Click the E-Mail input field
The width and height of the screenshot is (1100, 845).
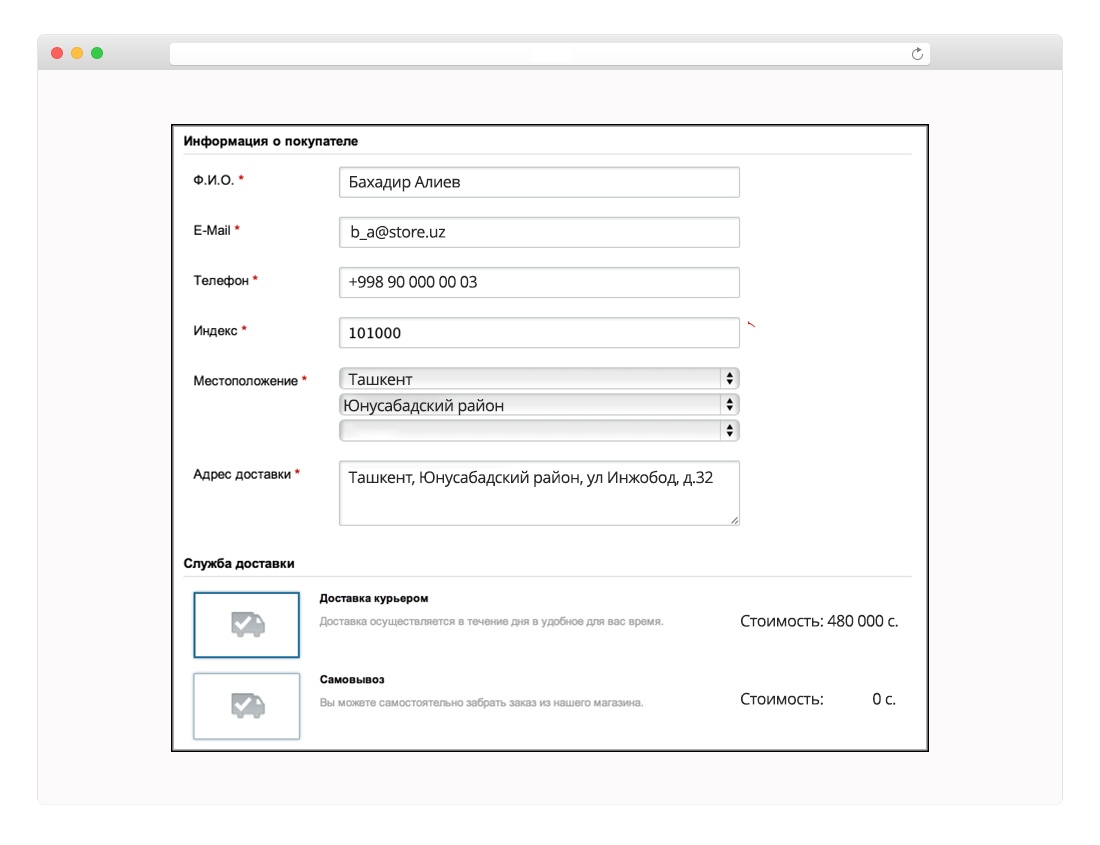coord(539,232)
